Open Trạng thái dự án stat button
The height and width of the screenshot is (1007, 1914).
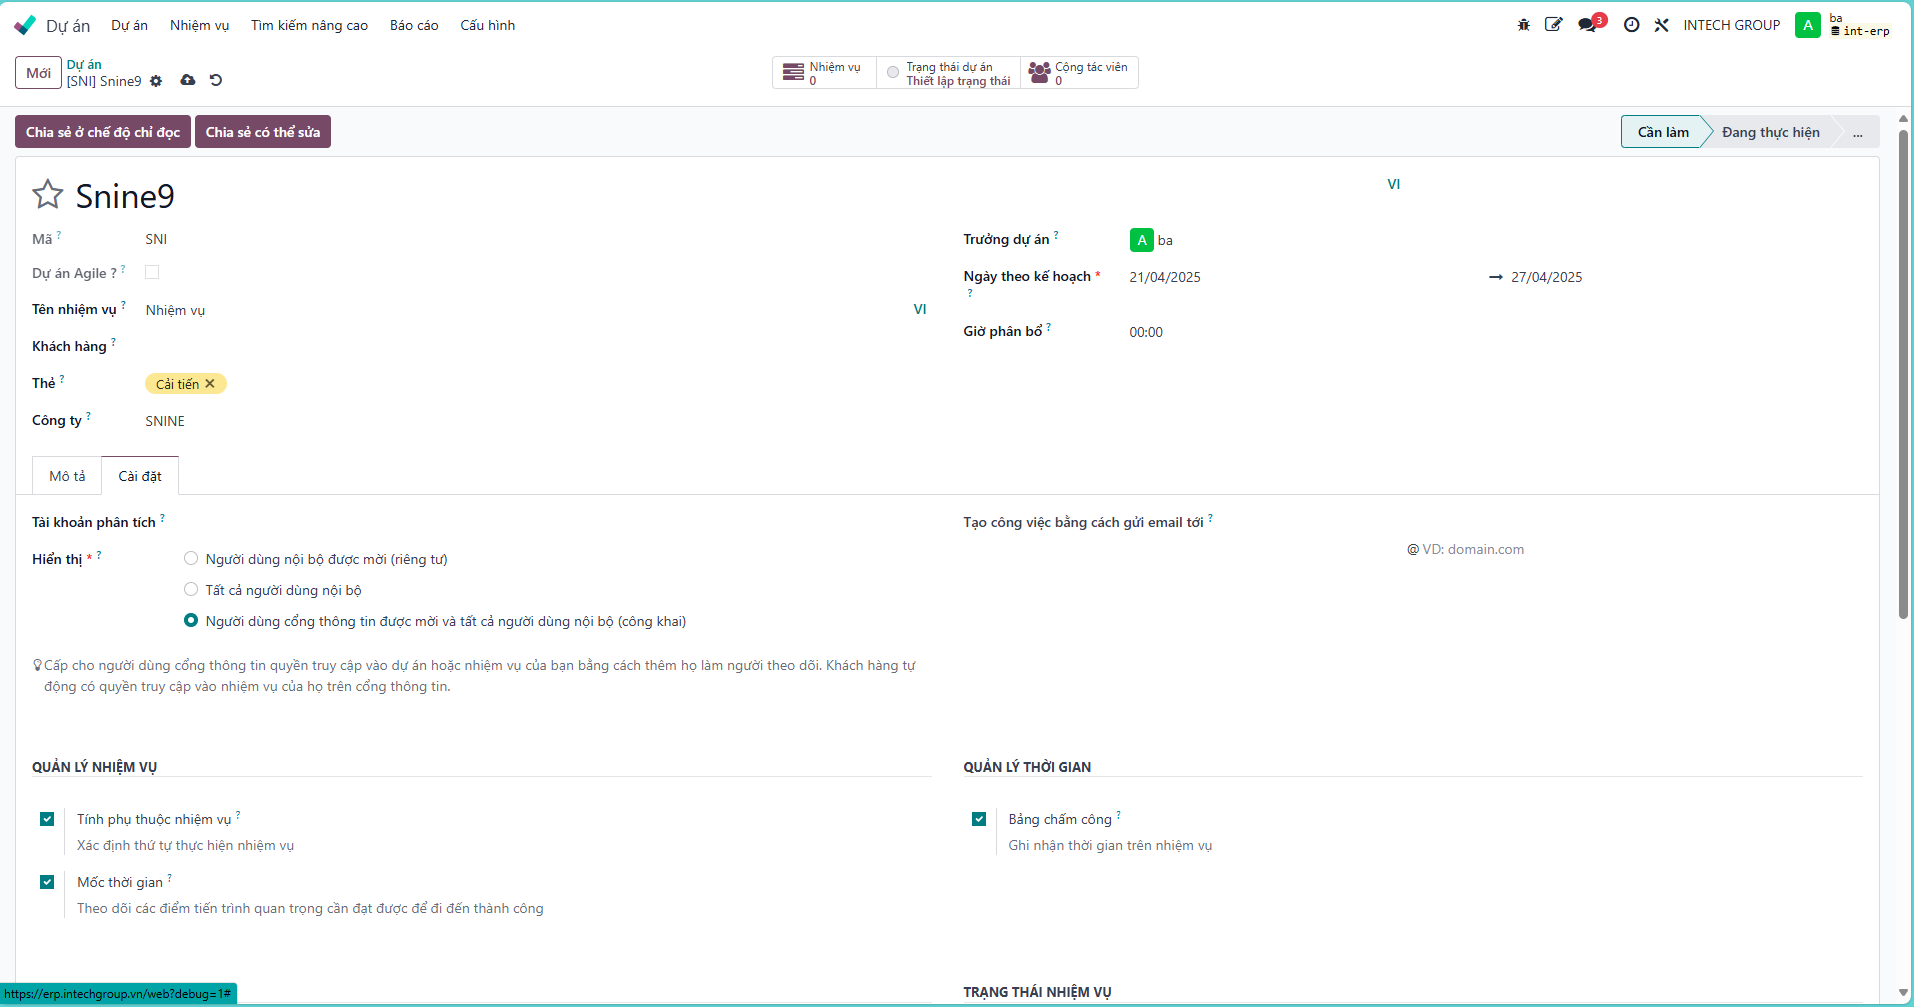949,73
